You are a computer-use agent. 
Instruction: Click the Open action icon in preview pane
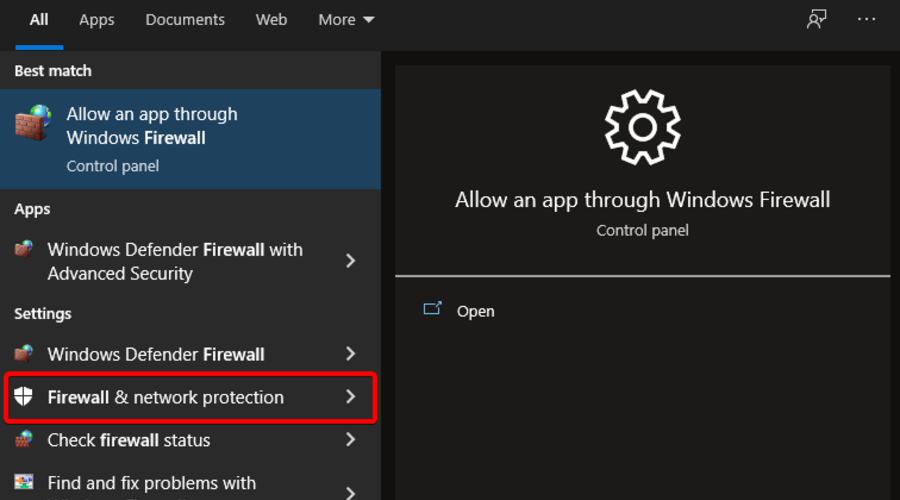click(x=432, y=310)
